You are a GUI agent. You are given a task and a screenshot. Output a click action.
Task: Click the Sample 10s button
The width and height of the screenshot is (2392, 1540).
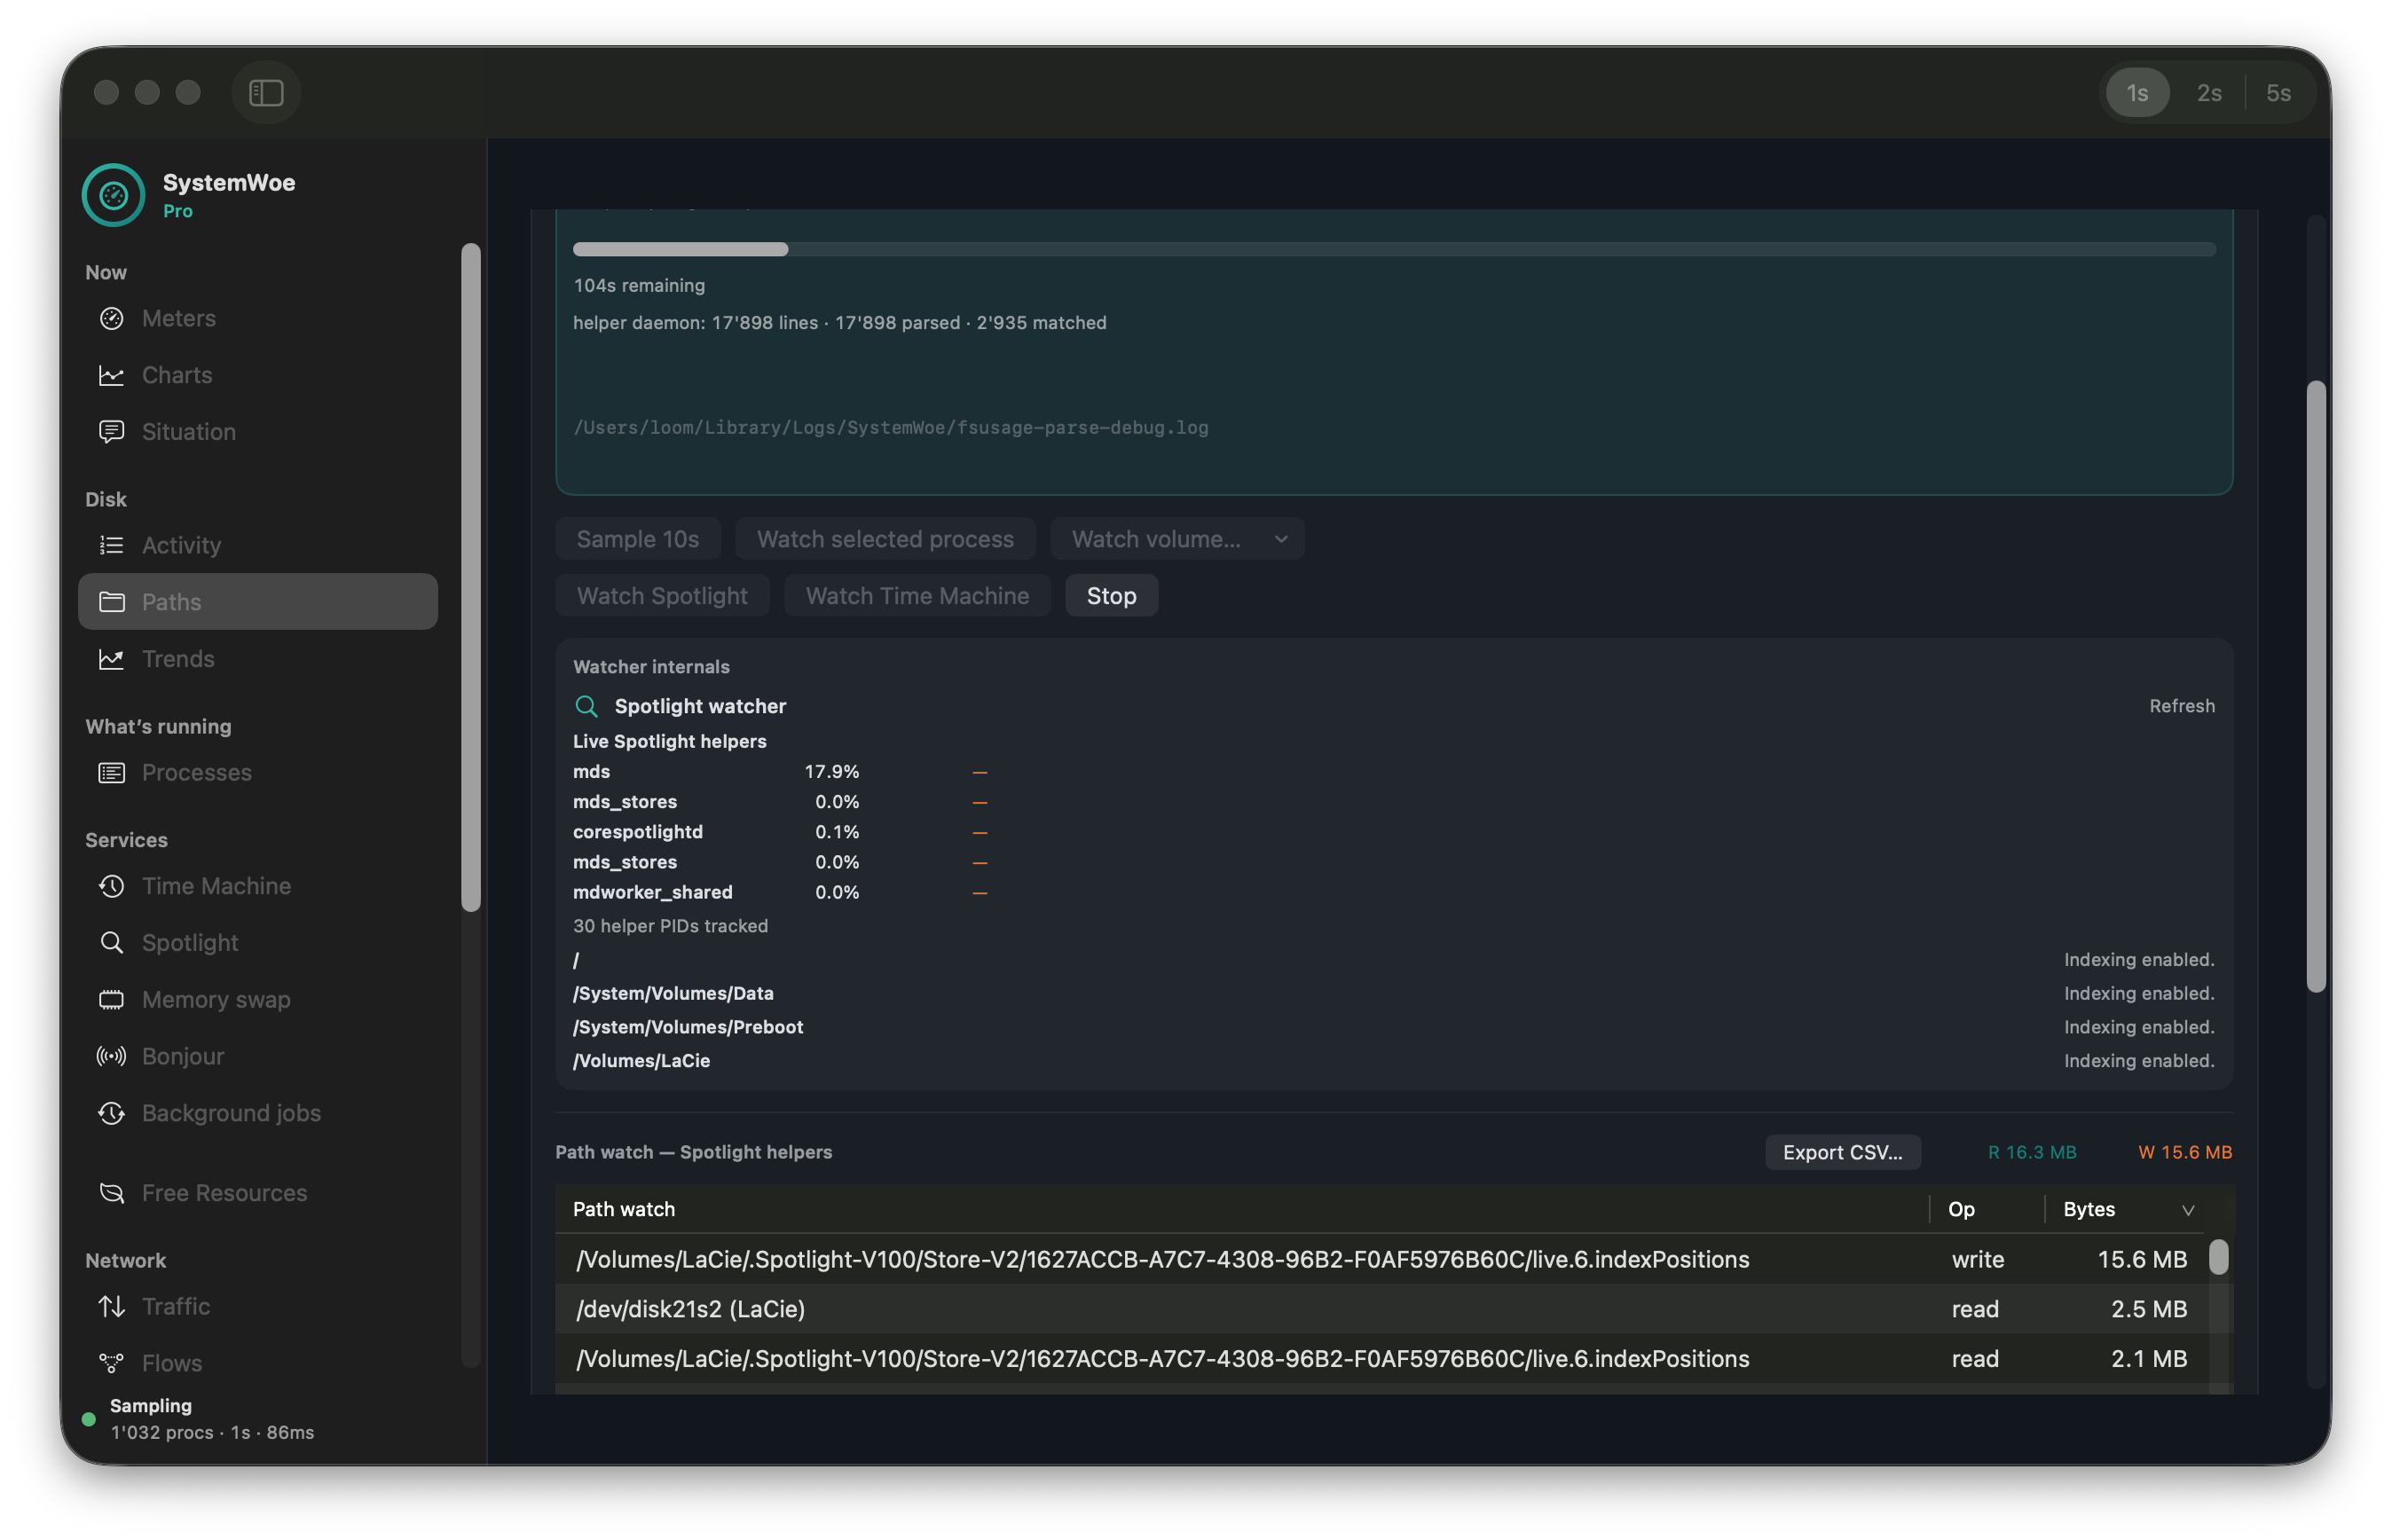638,539
